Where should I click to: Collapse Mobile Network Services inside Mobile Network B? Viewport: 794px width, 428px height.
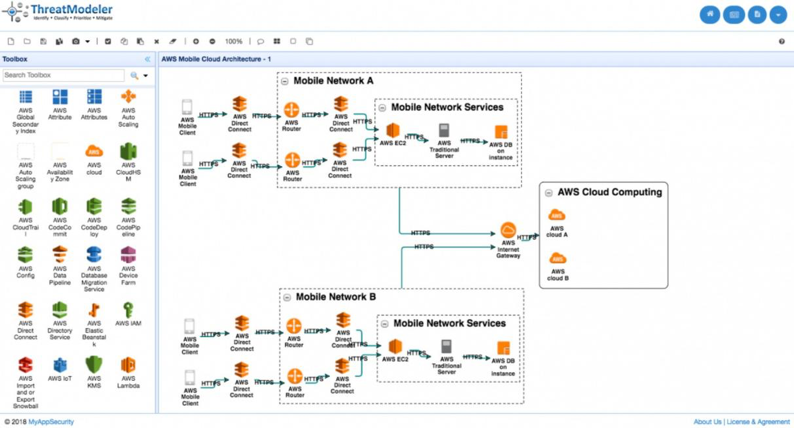point(384,324)
